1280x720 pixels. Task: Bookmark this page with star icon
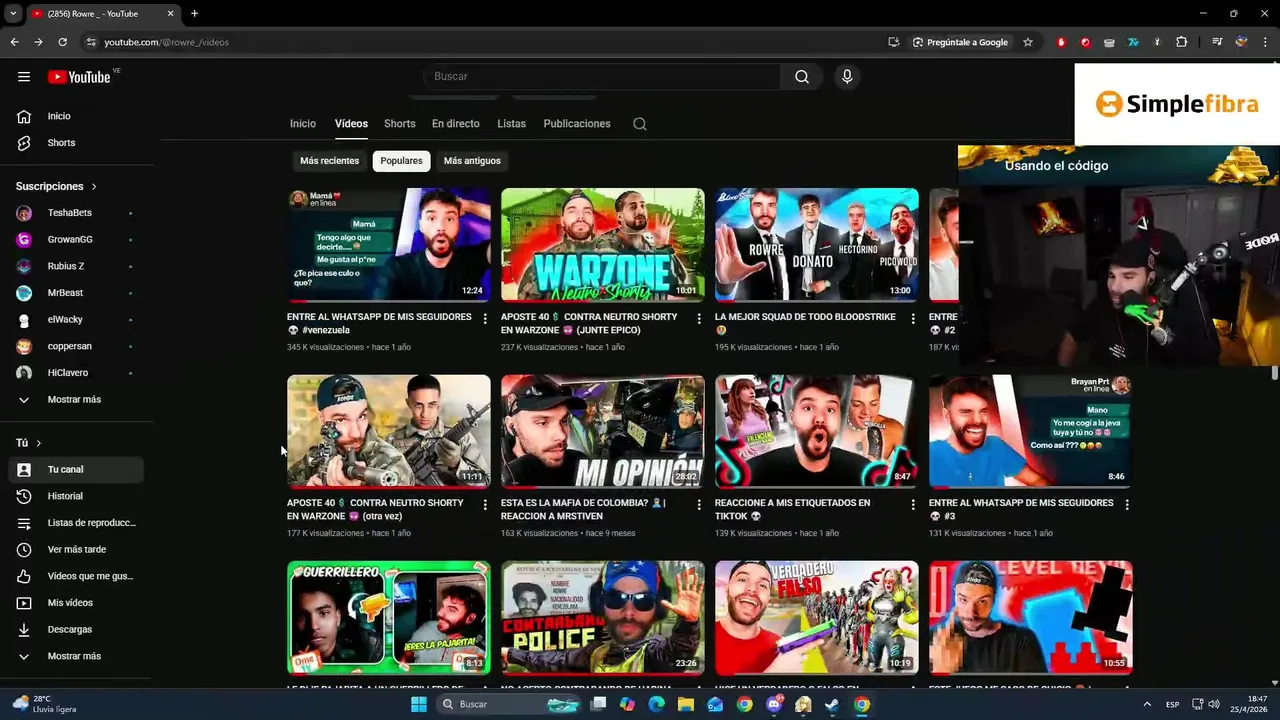[1027, 42]
